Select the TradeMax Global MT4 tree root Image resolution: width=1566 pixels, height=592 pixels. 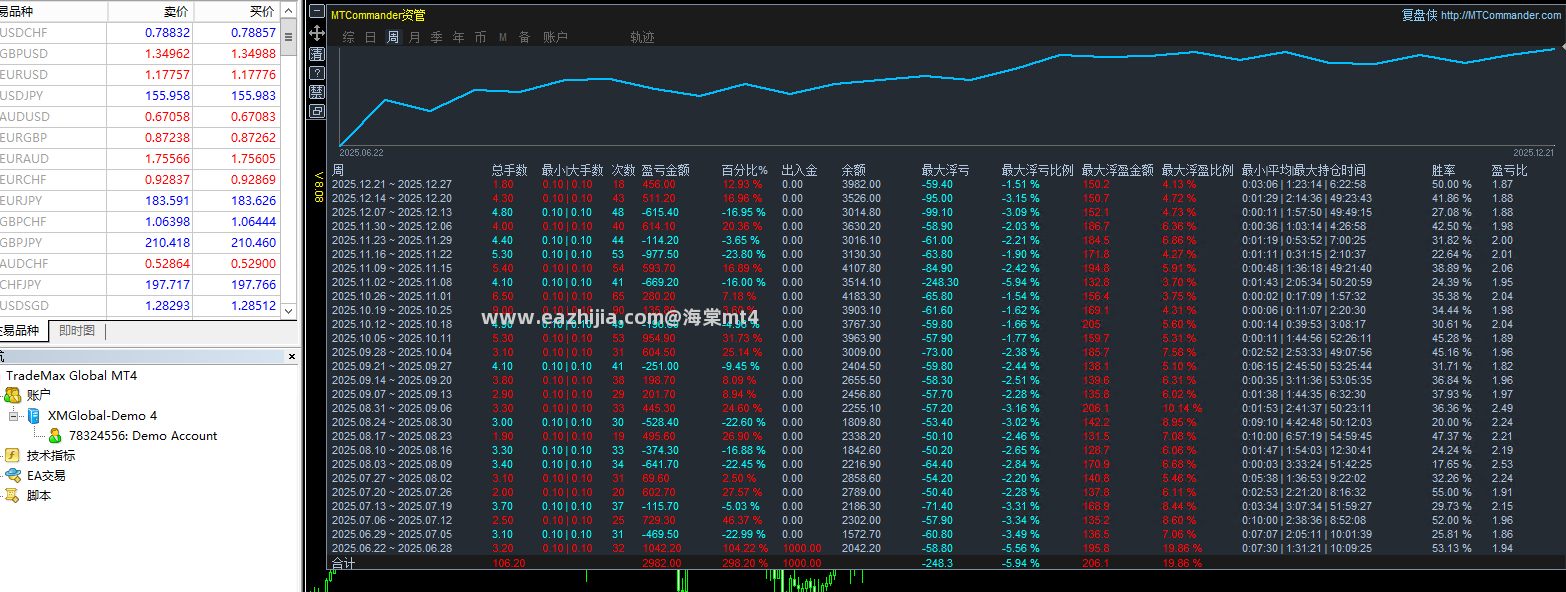tap(71, 375)
